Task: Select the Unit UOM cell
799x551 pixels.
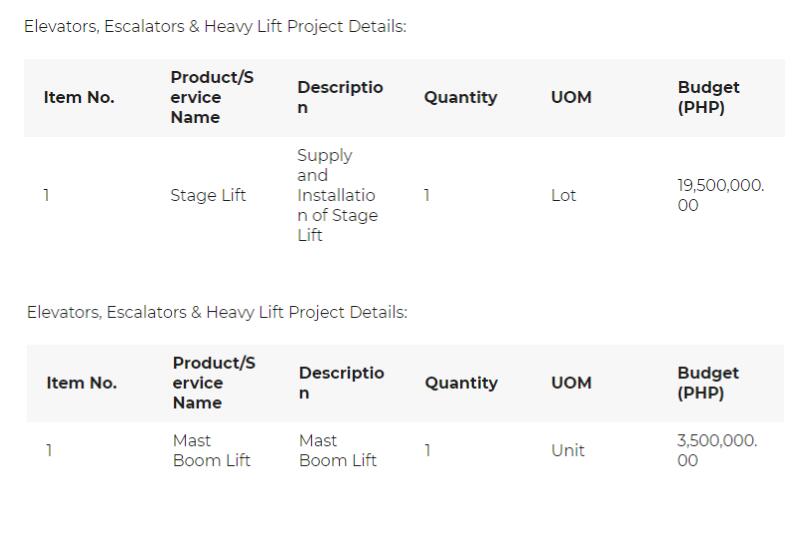Action: [x=567, y=451]
